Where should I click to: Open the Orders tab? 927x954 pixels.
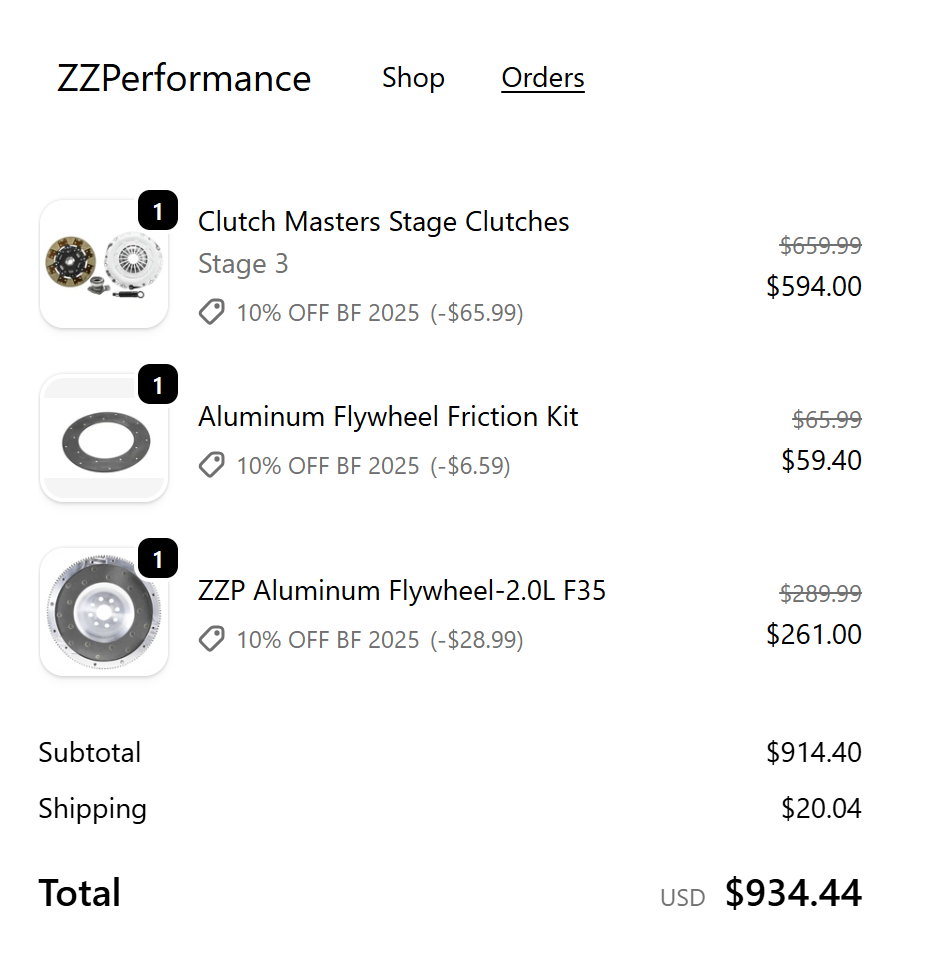[x=543, y=78]
